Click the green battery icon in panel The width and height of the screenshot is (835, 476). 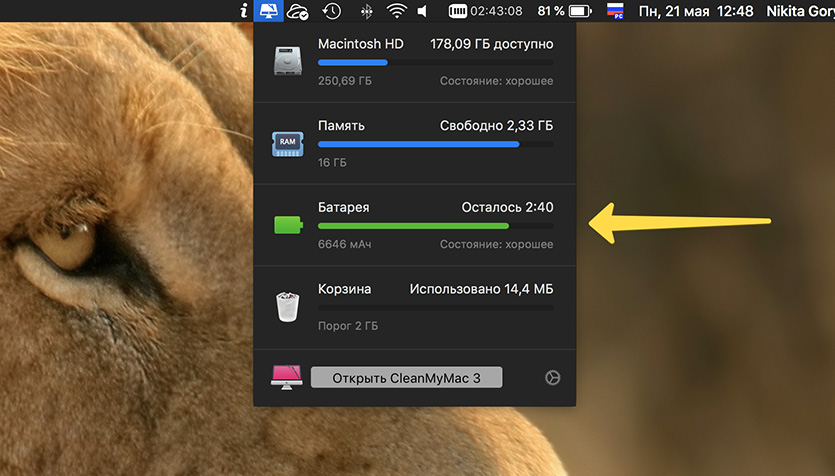288,225
